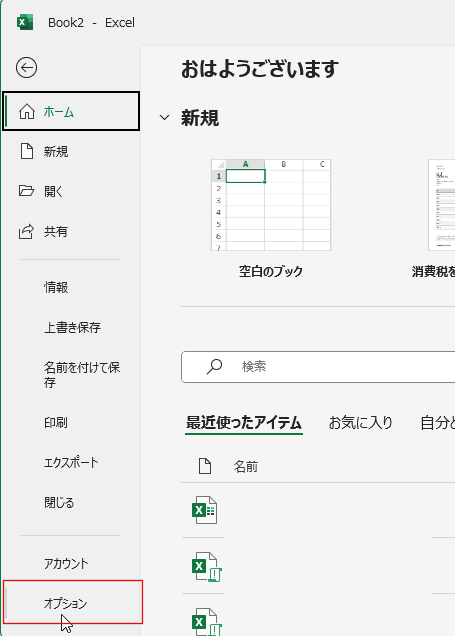Open the エクスポート page
Screen dimensions: 455x636
(71, 462)
